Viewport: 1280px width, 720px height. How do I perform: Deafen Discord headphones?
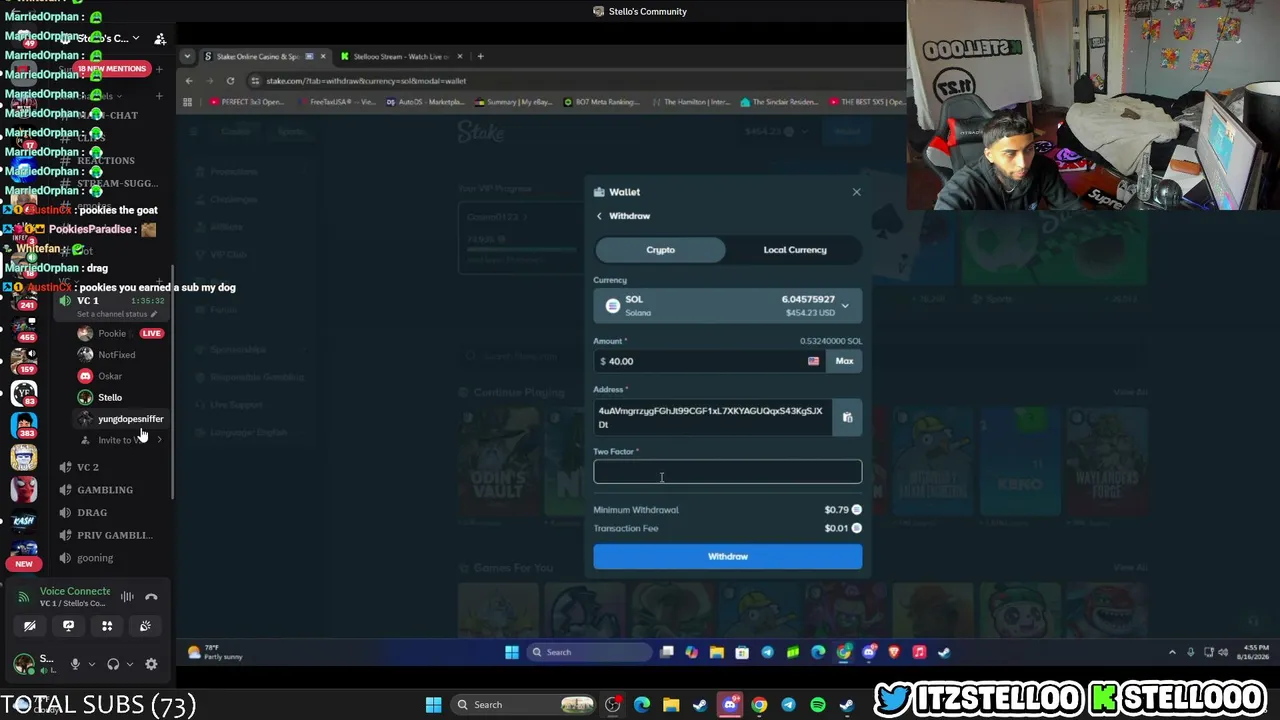pyautogui.click(x=113, y=664)
